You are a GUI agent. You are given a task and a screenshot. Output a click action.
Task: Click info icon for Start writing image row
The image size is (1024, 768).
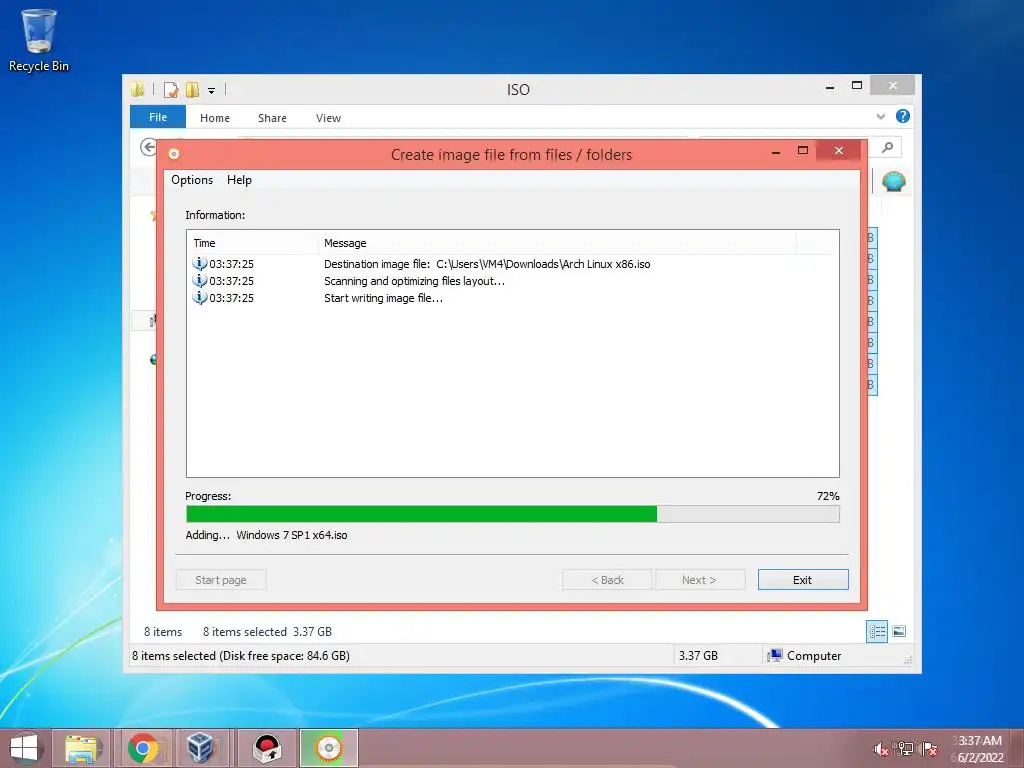coord(199,297)
